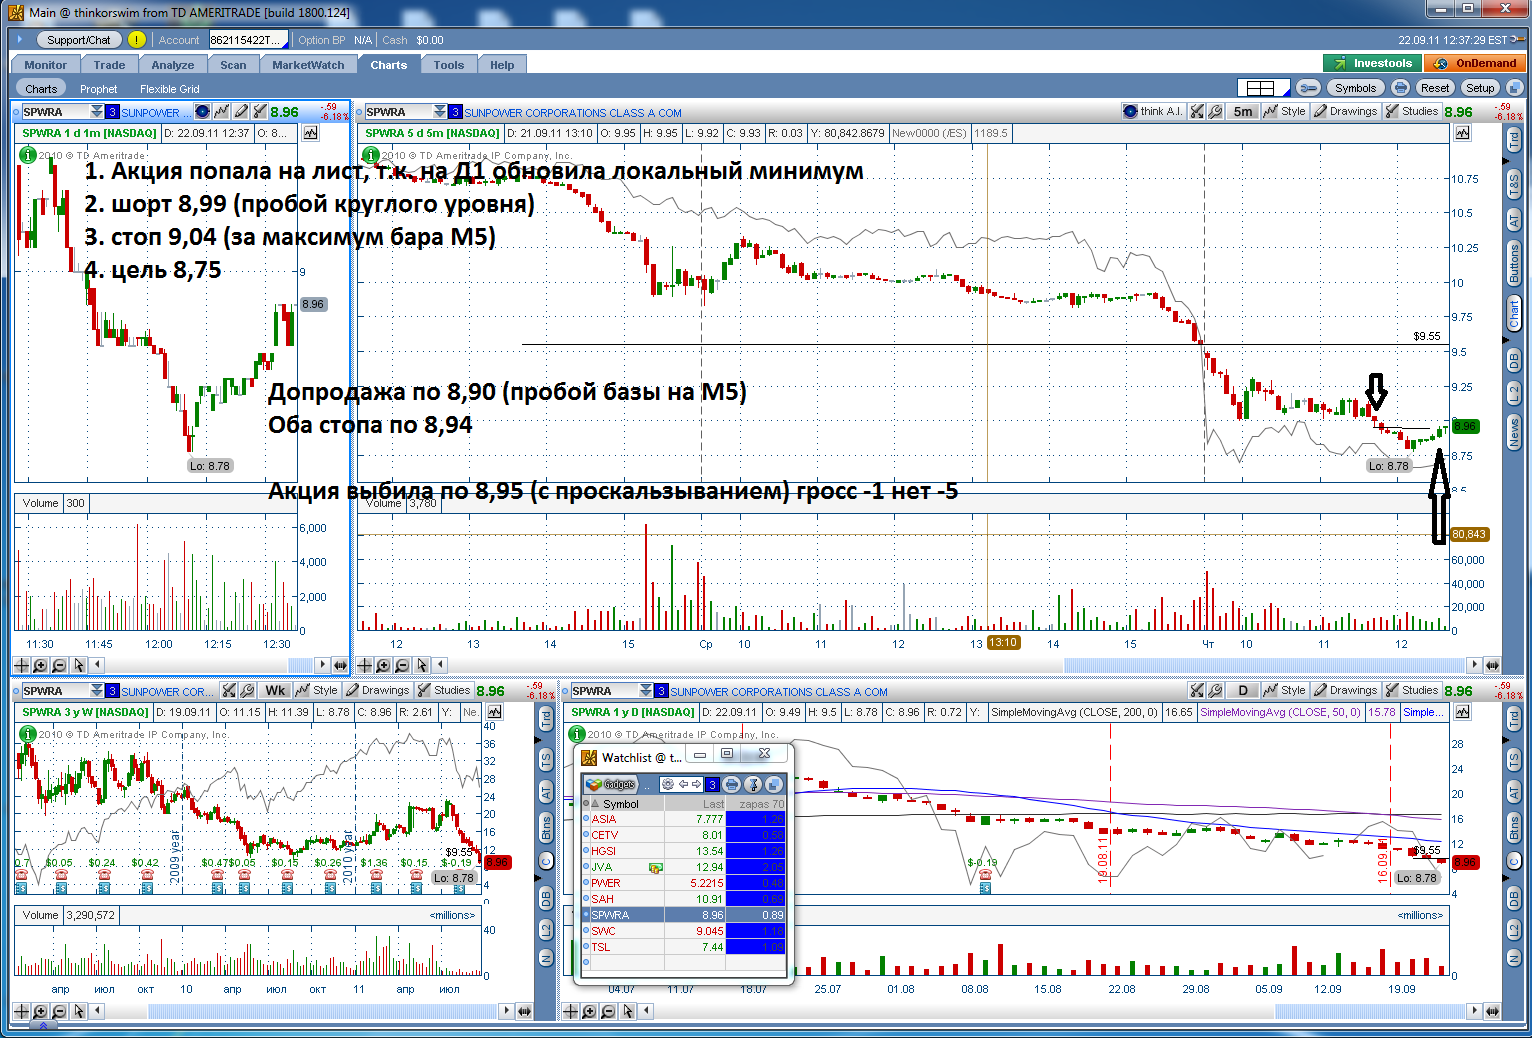Open chart mode icon in 5m chart info bar
1532x1038 pixels.
[1463, 133]
